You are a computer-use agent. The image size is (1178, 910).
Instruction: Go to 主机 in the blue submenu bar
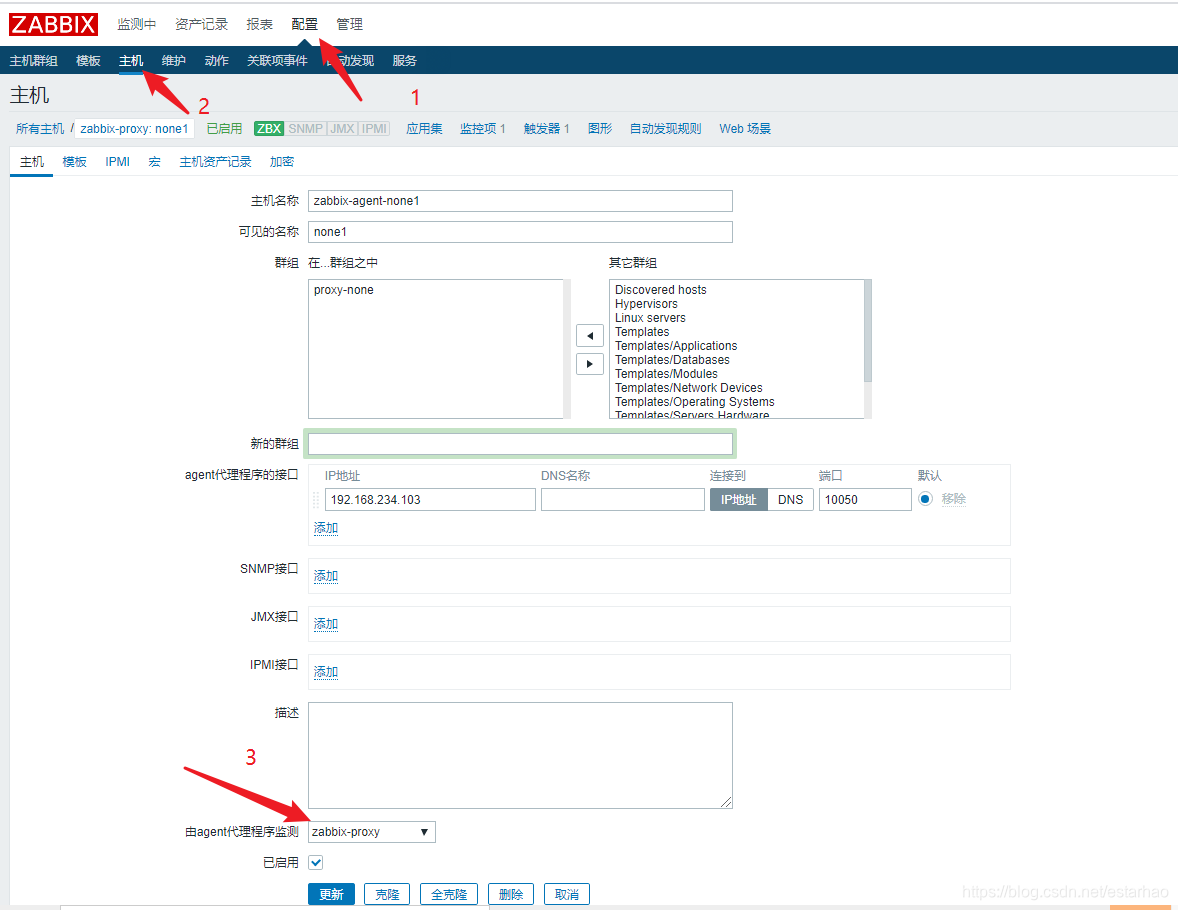click(131, 61)
